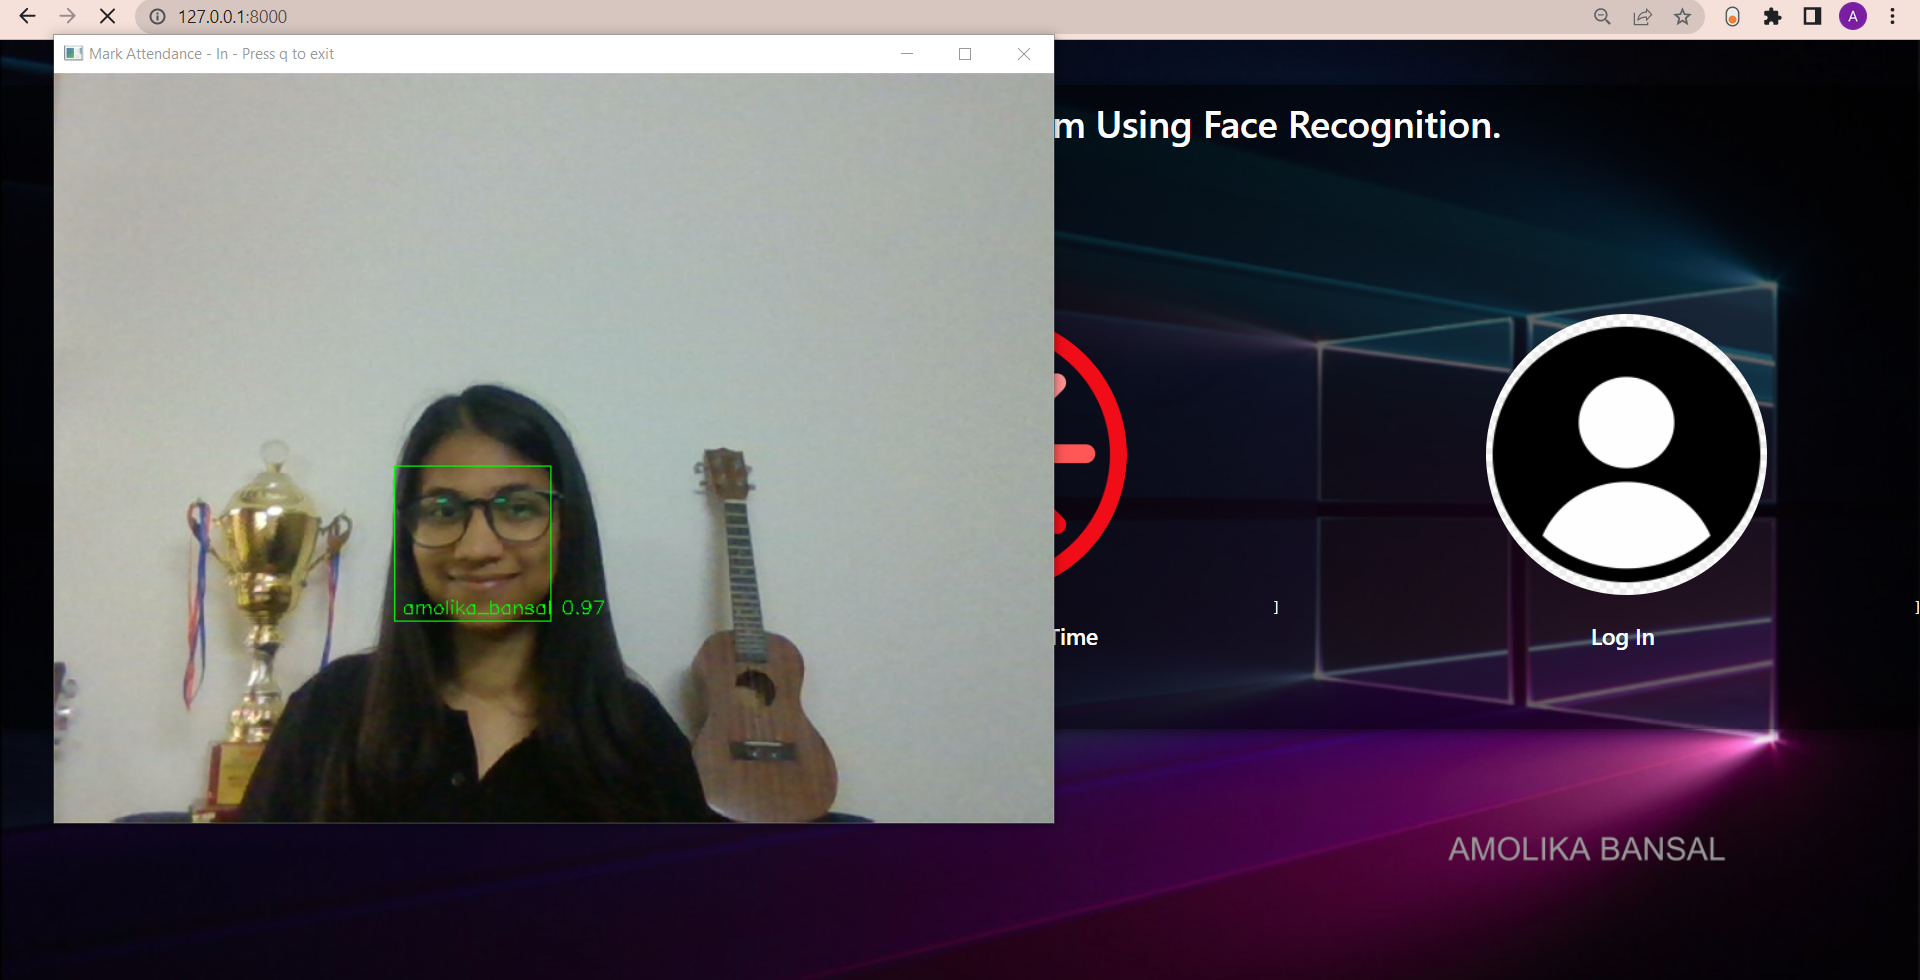1920x980 pixels.
Task: Open browser history via back arrow area
Action: (26, 16)
